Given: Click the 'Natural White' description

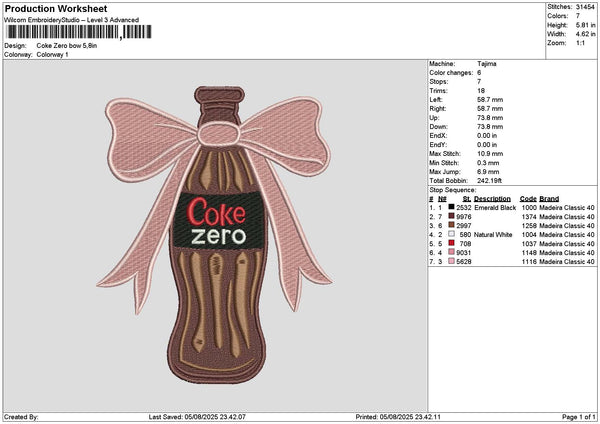Looking at the screenshot, I should (493, 235).
